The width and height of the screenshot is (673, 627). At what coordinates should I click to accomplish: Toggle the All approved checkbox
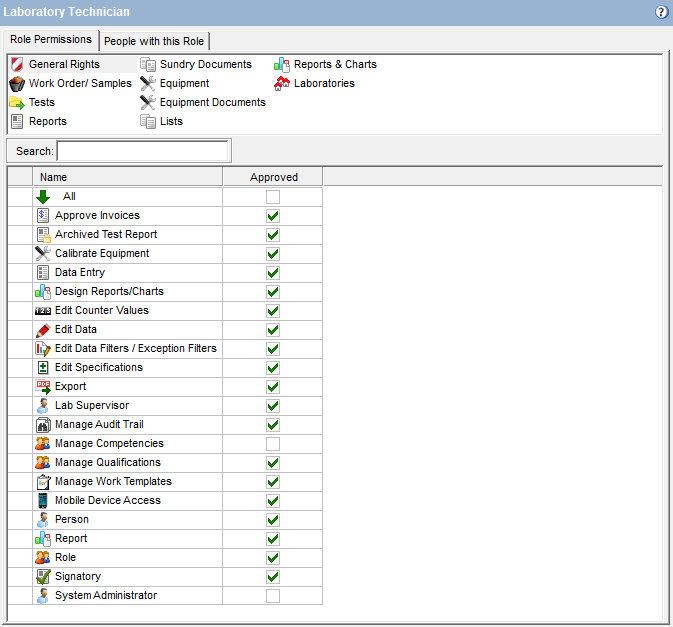pos(273,197)
